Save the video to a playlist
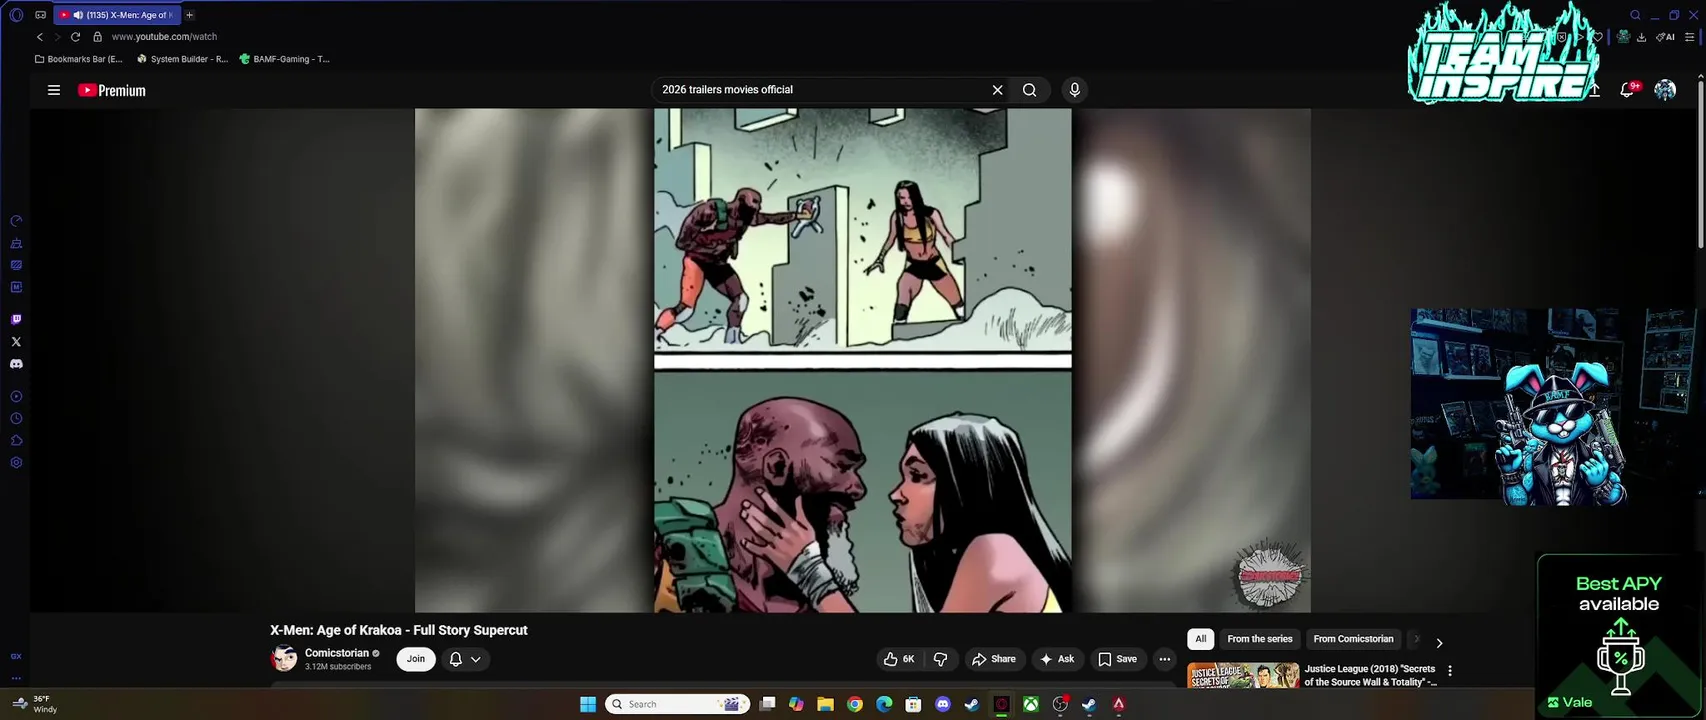This screenshot has width=1706, height=720. (x=1118, y=659)
